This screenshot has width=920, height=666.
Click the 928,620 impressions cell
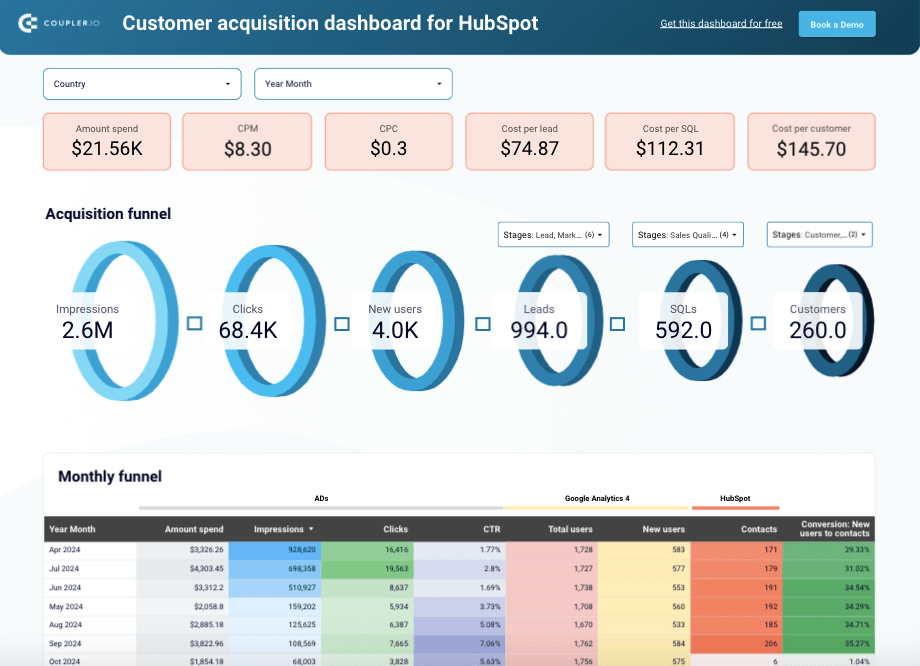[275, 550]
